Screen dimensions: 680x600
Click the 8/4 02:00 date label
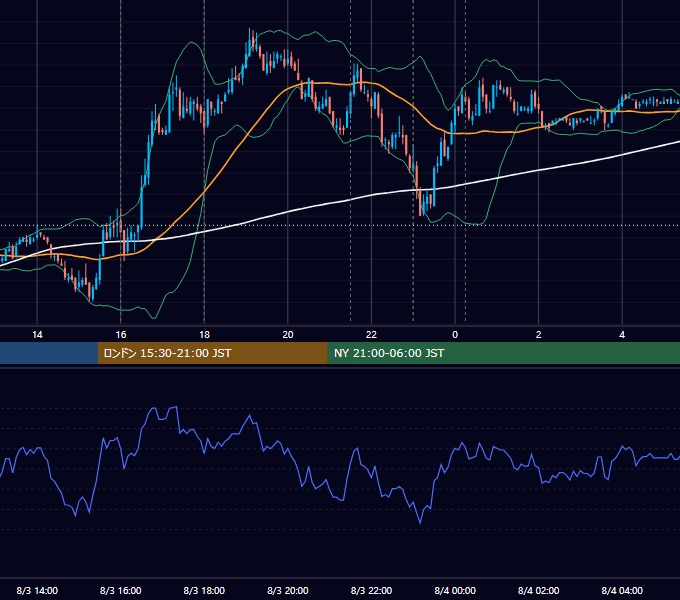[x=538, y=590]
